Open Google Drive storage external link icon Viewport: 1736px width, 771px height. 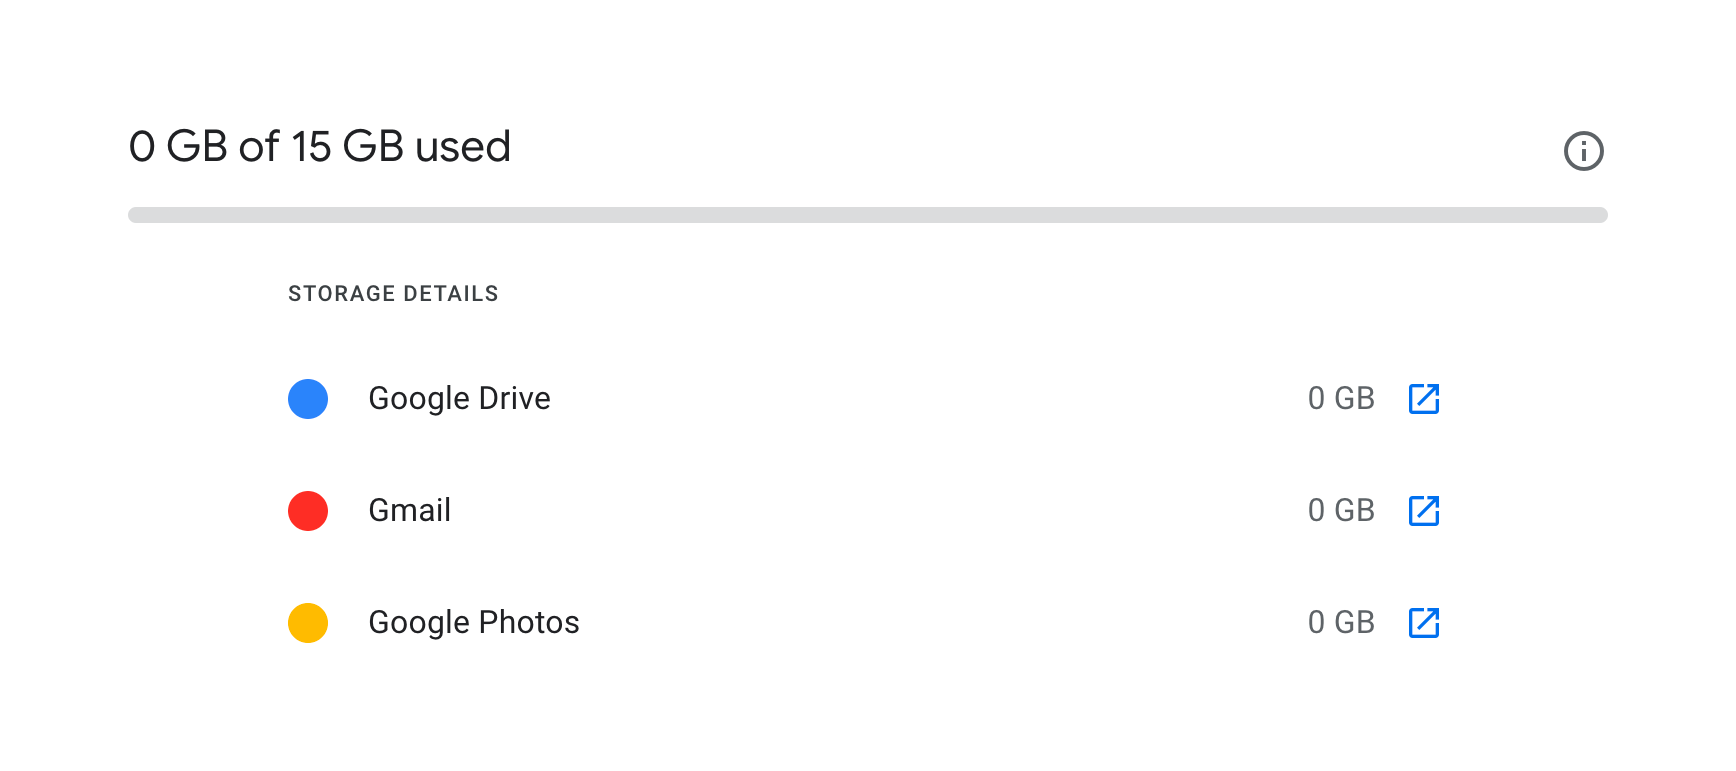(1423, 399)
